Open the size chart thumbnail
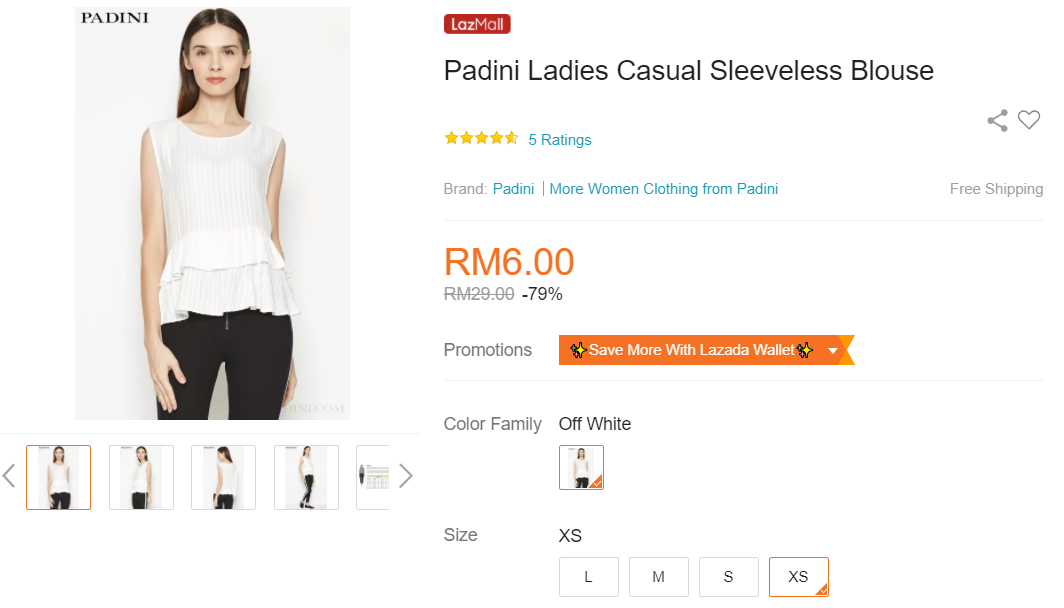 374,477
